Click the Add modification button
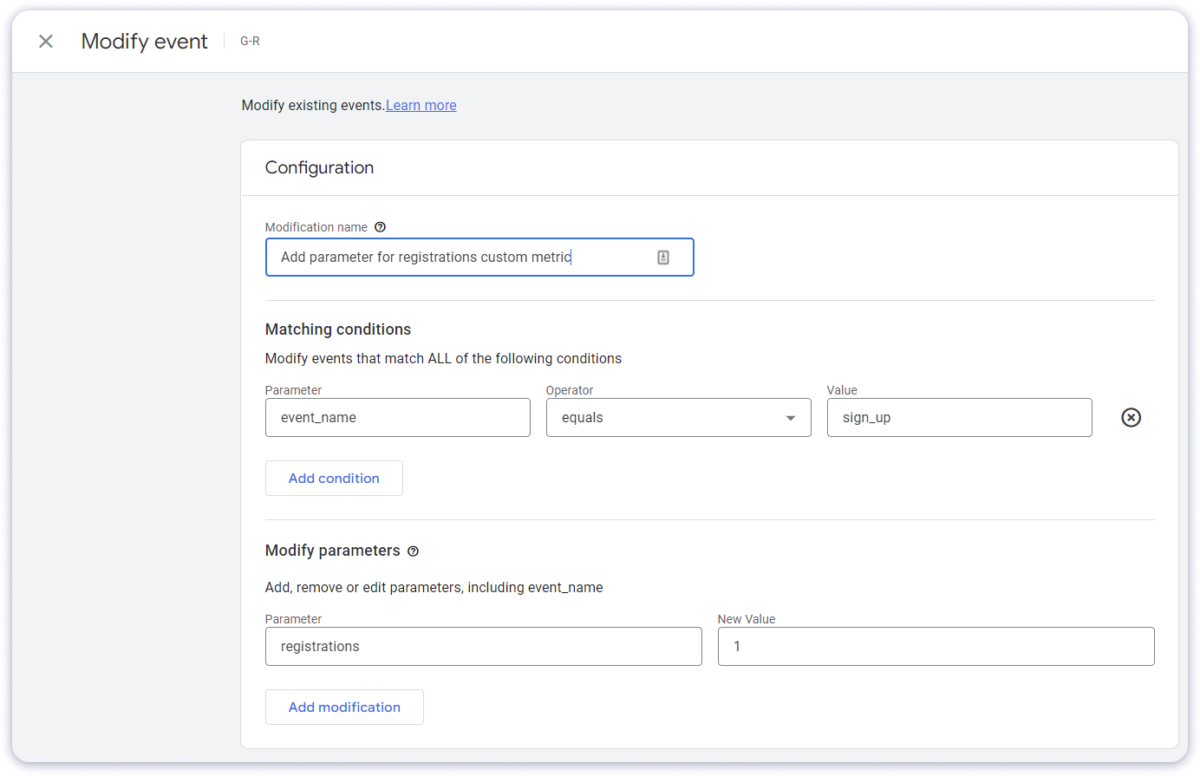This screenshot has height=776, width=1200. 344,707
